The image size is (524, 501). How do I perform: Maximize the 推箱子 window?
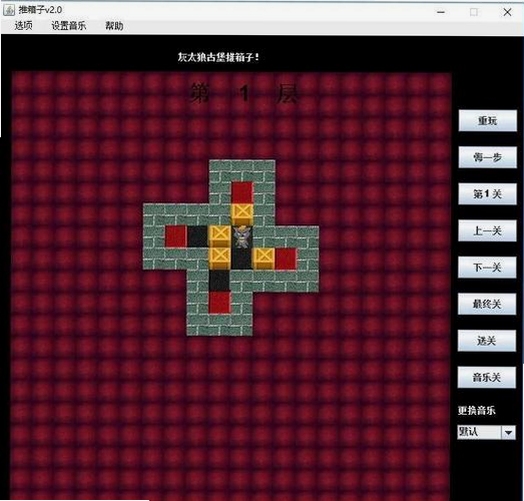click(474, 12)
